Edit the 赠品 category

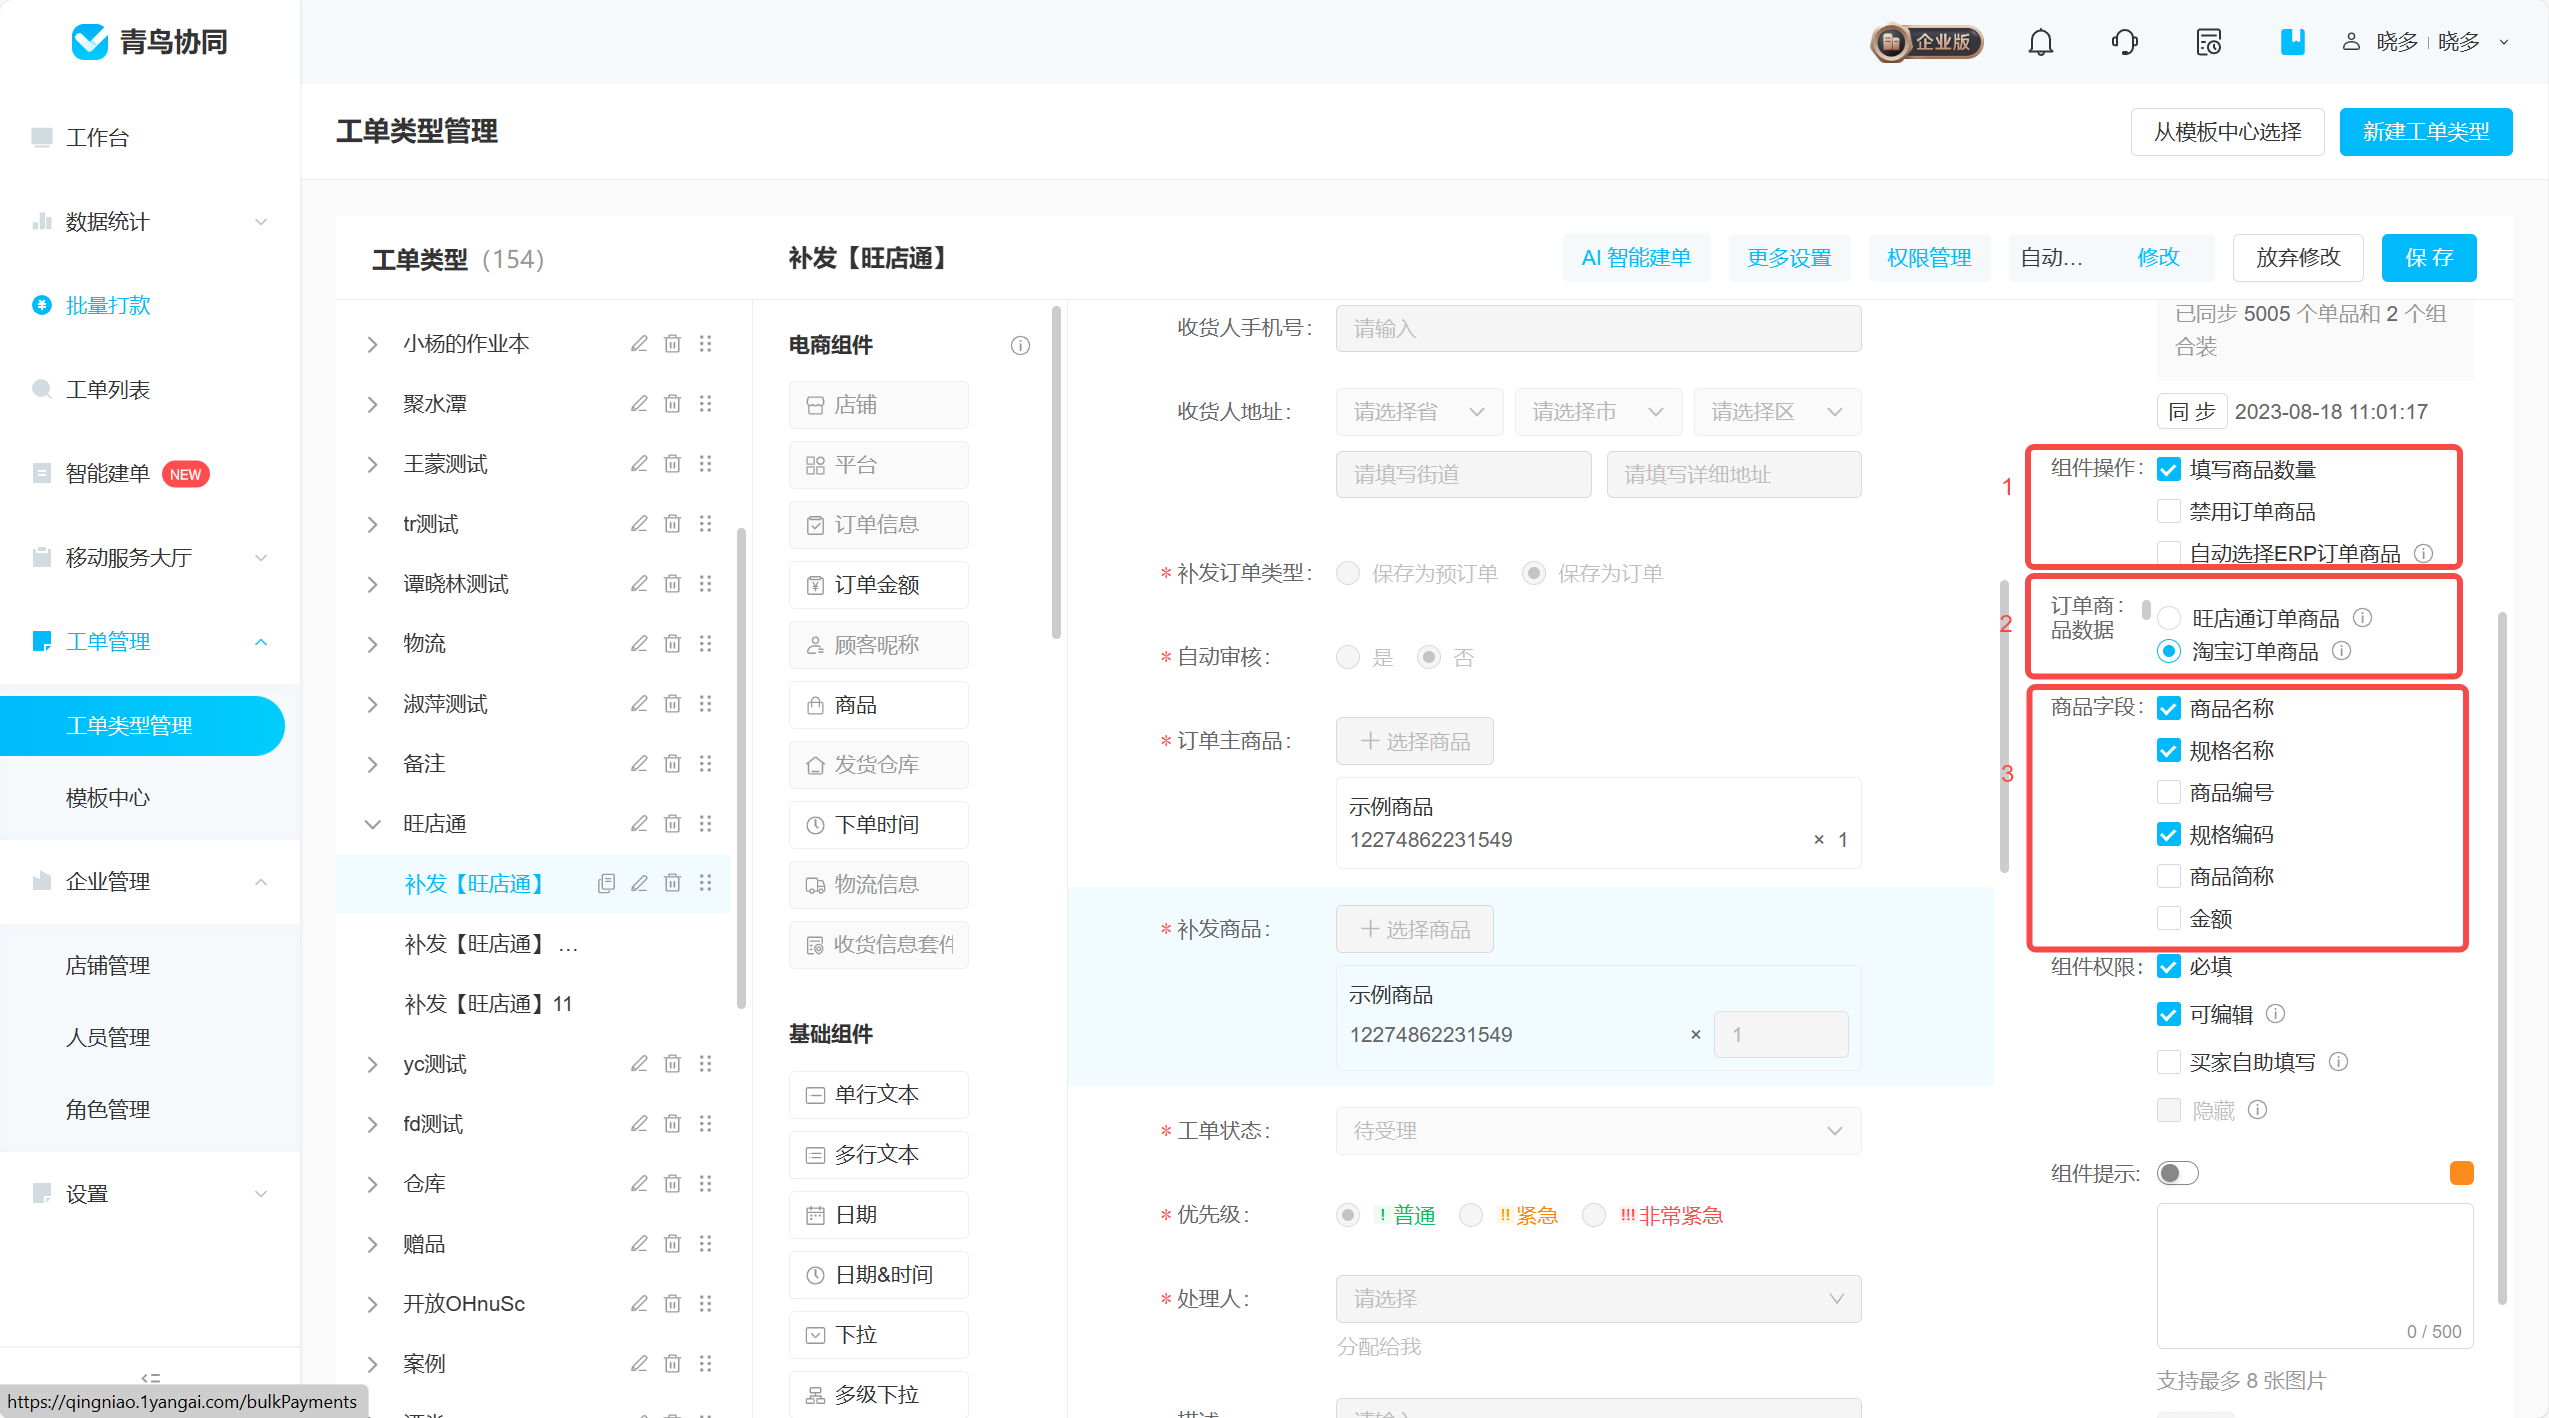[639, 1244]
